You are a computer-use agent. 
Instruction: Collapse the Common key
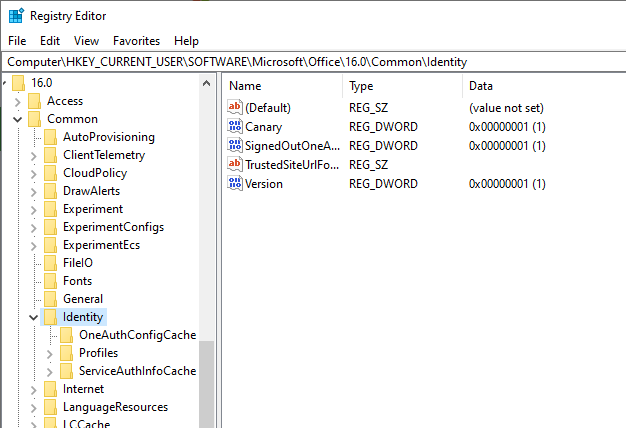pos(18,119)
